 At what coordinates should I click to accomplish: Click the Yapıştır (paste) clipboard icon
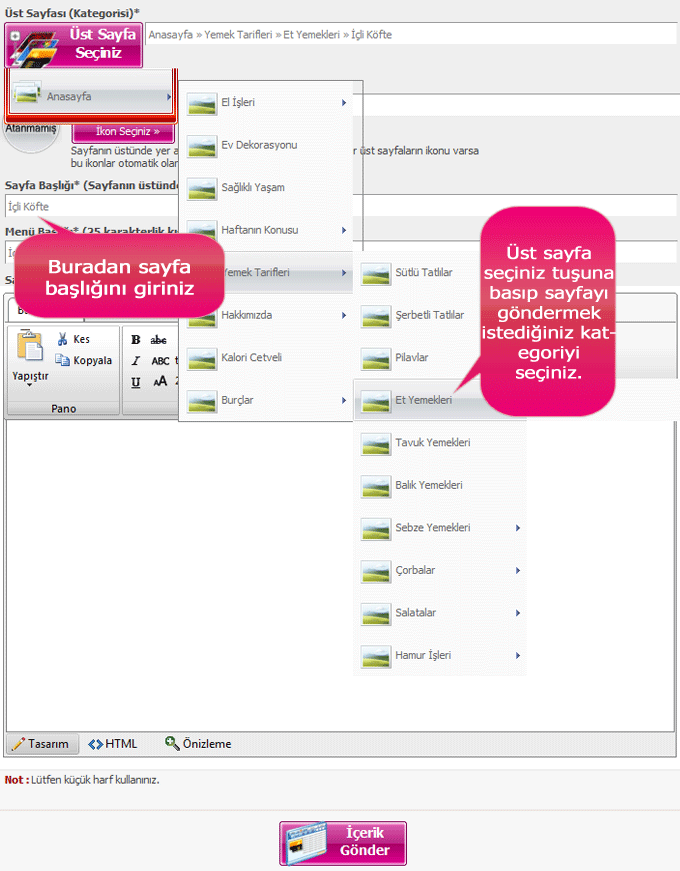pyautogui.click(x=30, y=346)
